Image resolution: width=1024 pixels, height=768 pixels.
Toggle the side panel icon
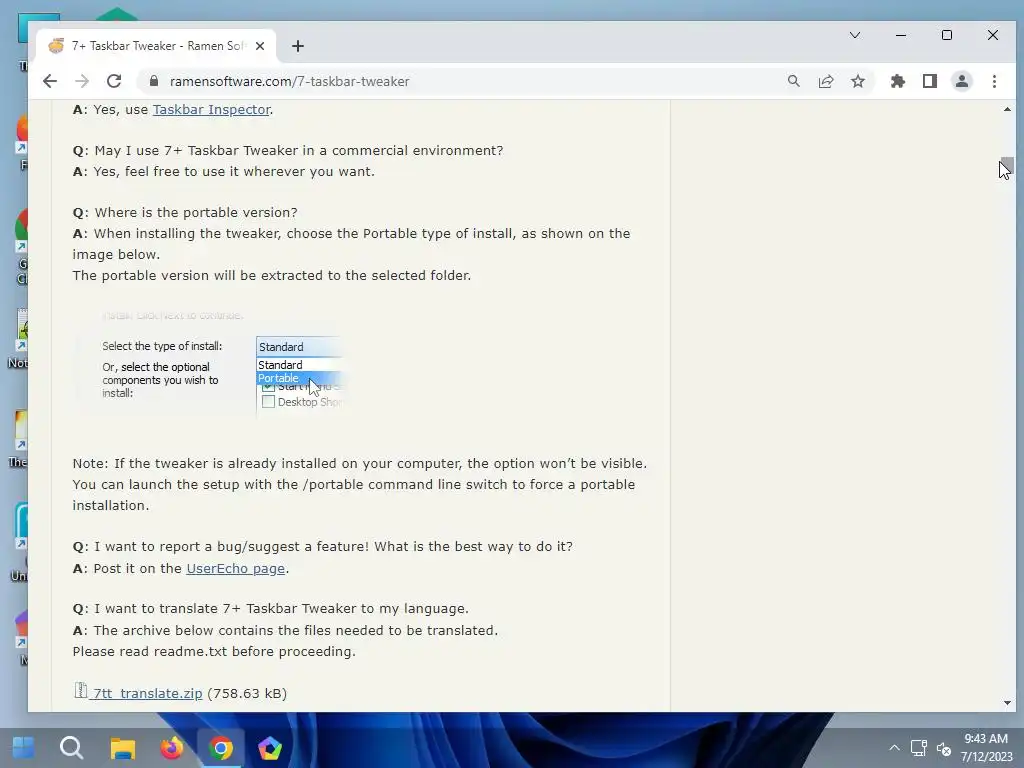click(x=930, y=81)
